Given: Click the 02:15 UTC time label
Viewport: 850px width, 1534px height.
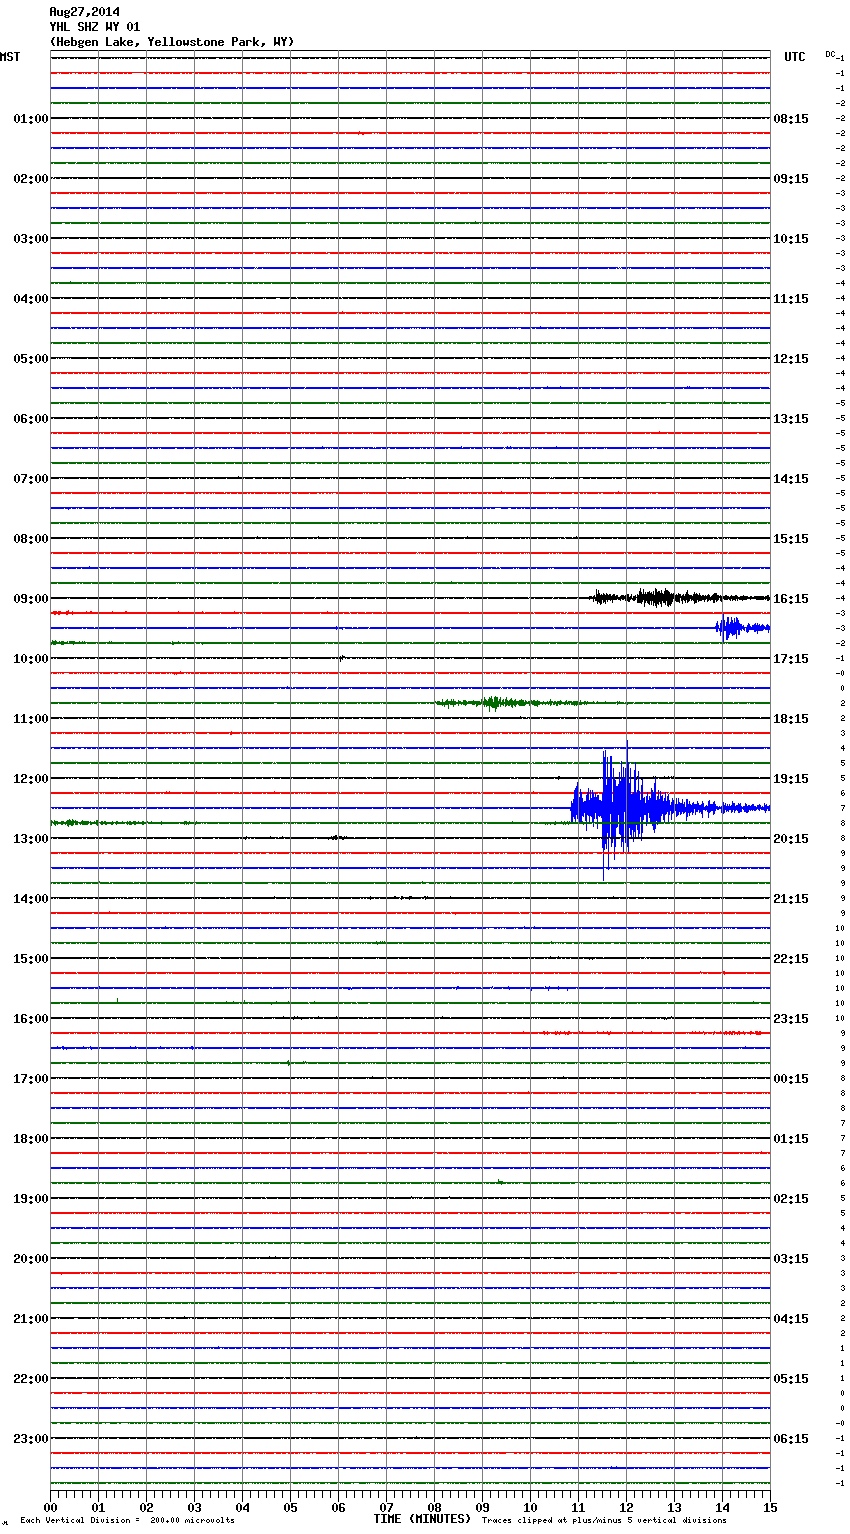Looking at the screenshot, I should [791, 1199].
